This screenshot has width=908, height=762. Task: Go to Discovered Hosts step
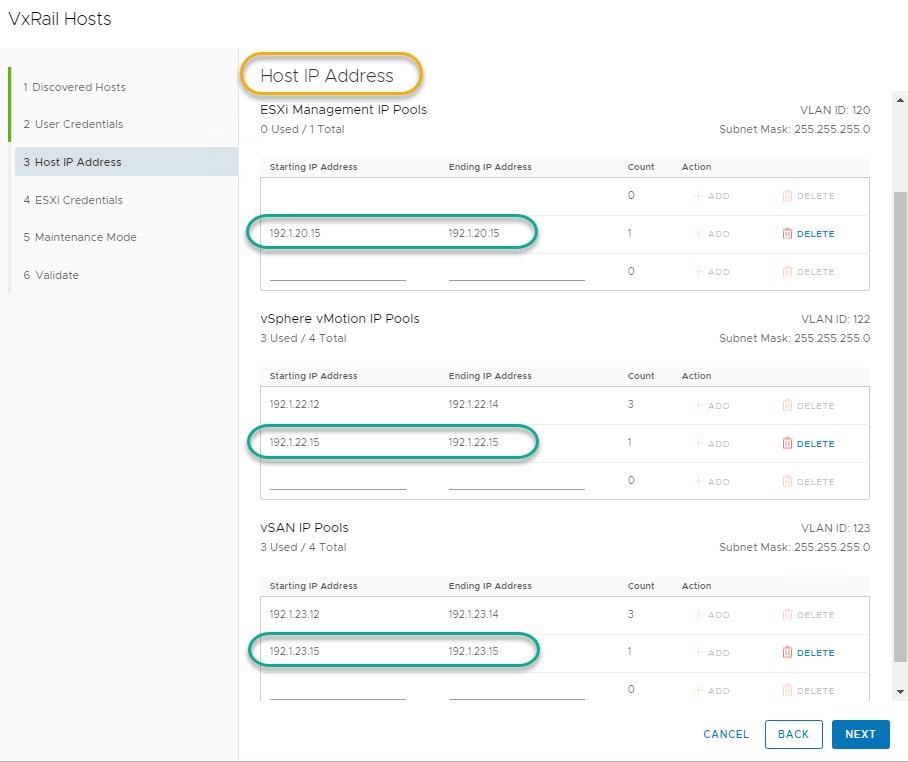point(79,87)
